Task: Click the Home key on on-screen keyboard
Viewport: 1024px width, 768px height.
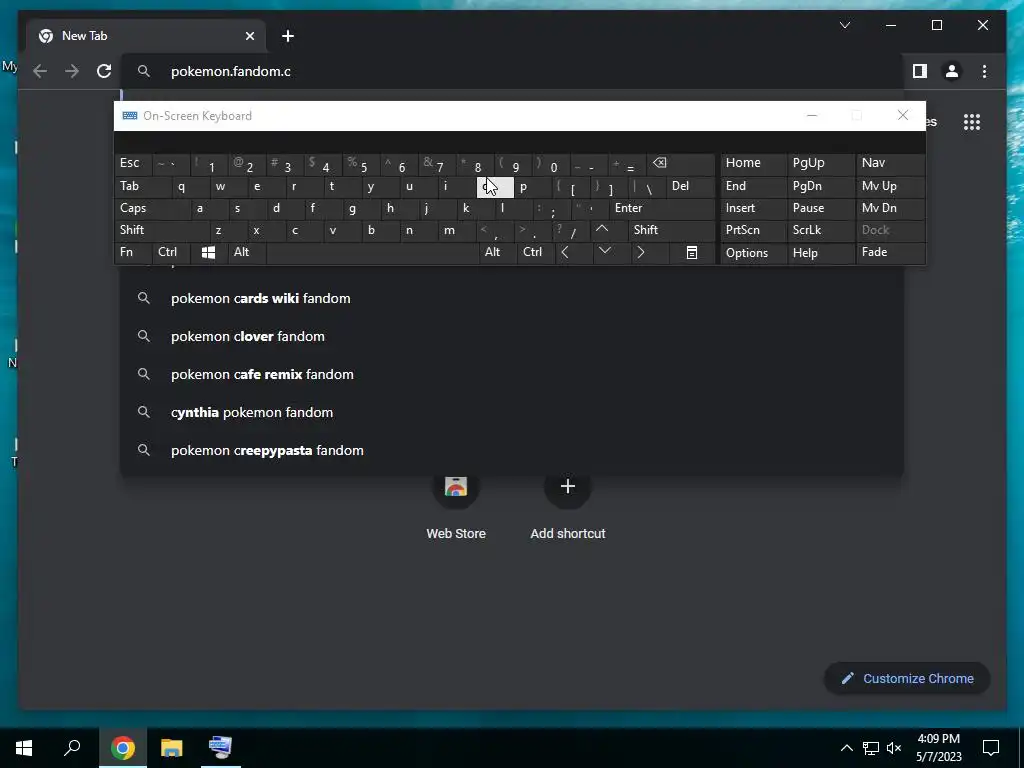Action: (753, 163)
